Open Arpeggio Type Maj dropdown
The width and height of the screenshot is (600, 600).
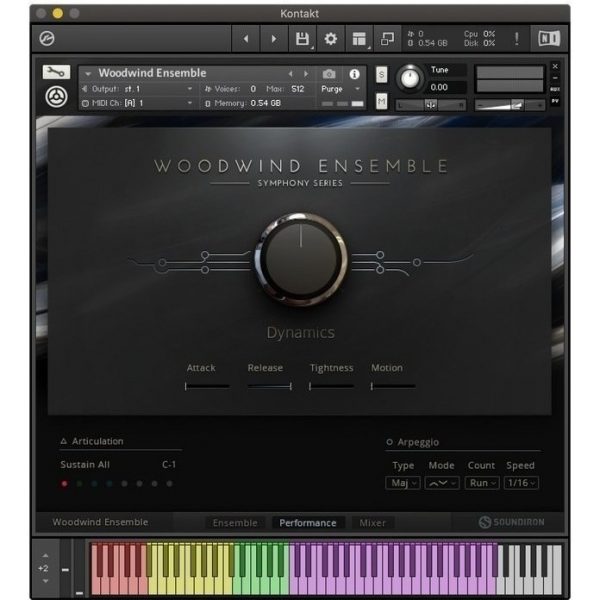(x=403, y=483)
